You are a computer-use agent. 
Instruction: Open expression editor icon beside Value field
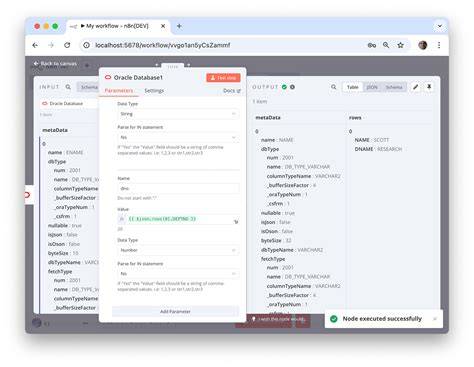(x=236, y=222)
